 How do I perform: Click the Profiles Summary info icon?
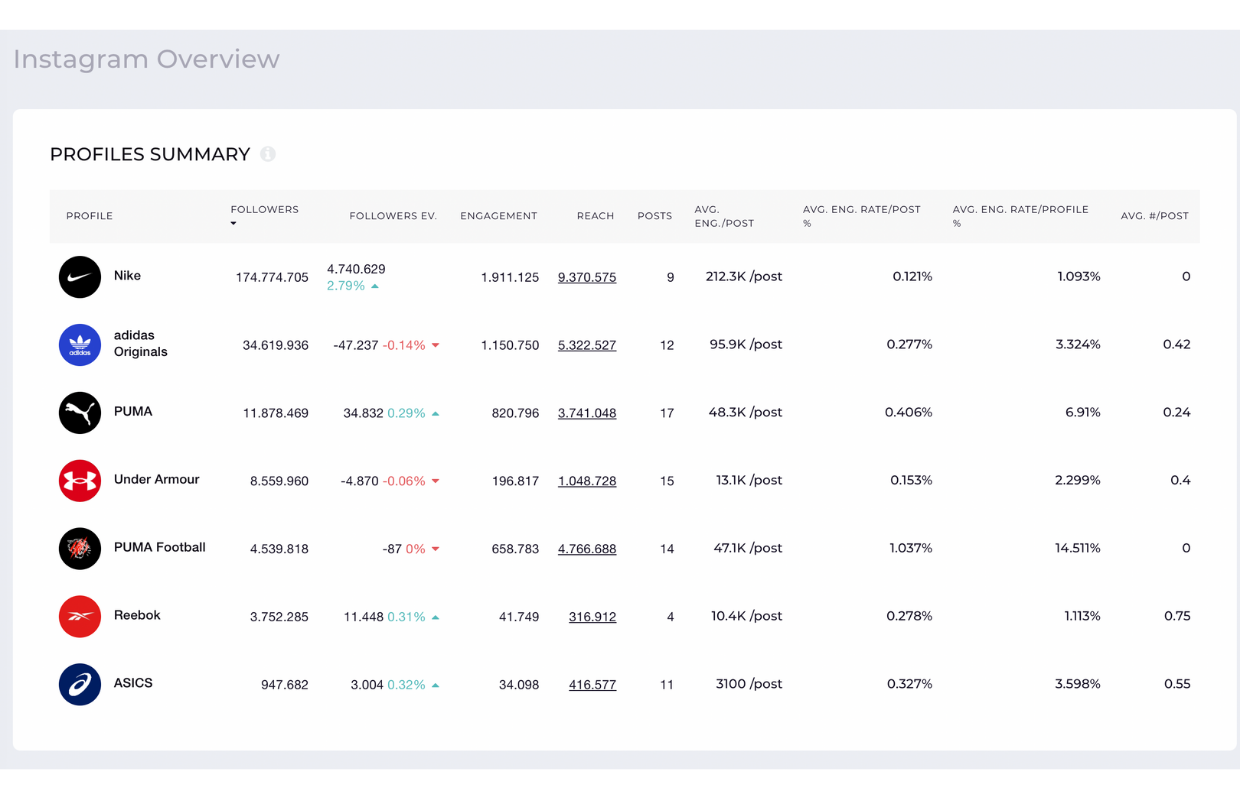[x=268, y=154]
